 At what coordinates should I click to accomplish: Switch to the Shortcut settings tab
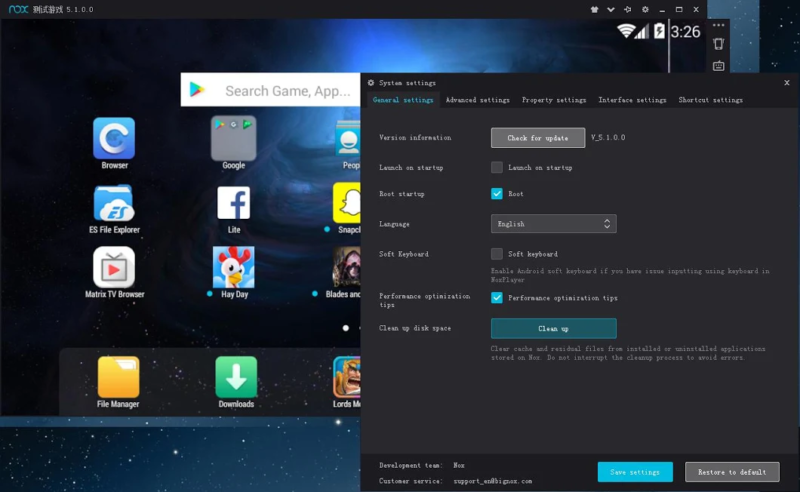pos(710,100)
